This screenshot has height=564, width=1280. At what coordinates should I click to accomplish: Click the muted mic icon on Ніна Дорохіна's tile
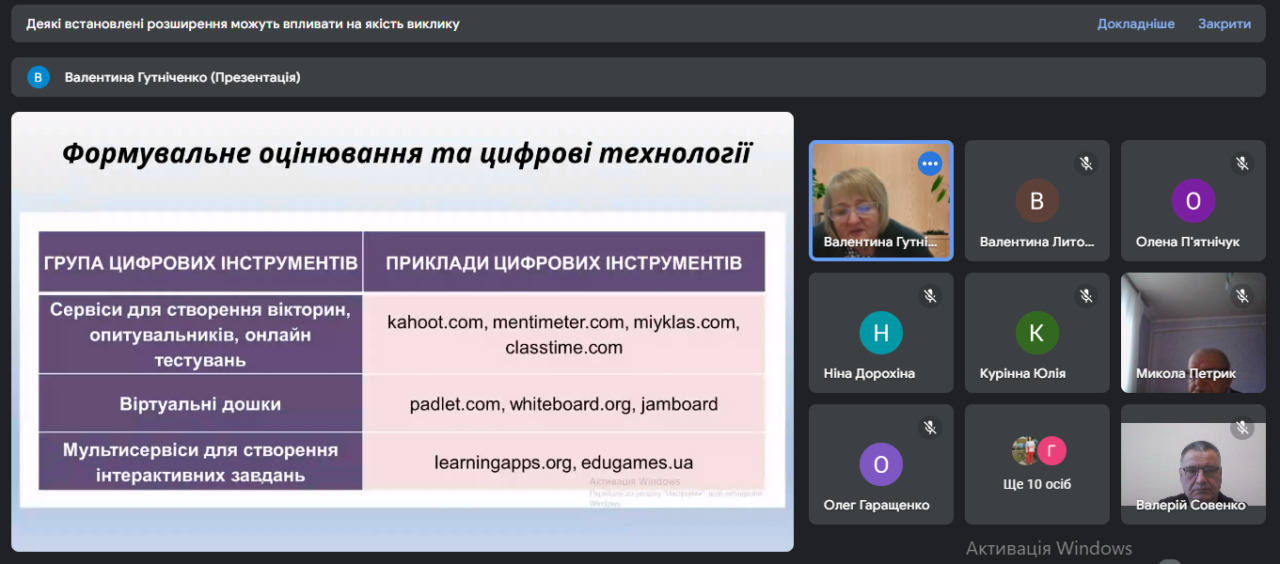[930, 295]
